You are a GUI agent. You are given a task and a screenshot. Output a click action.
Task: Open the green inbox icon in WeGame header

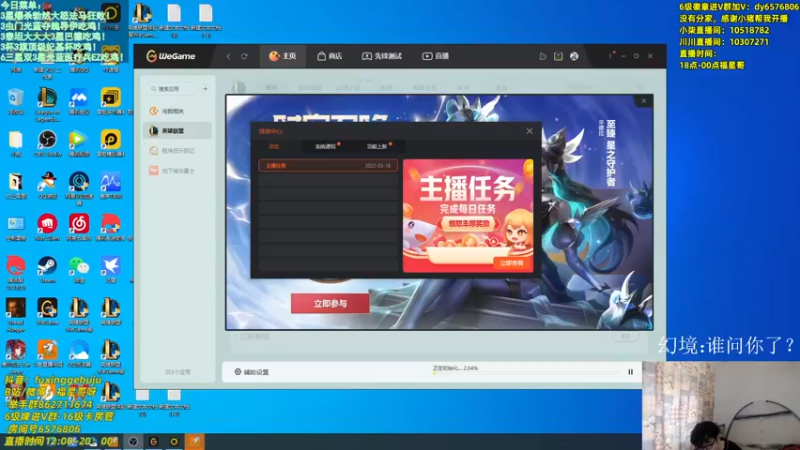pos(558,56)
